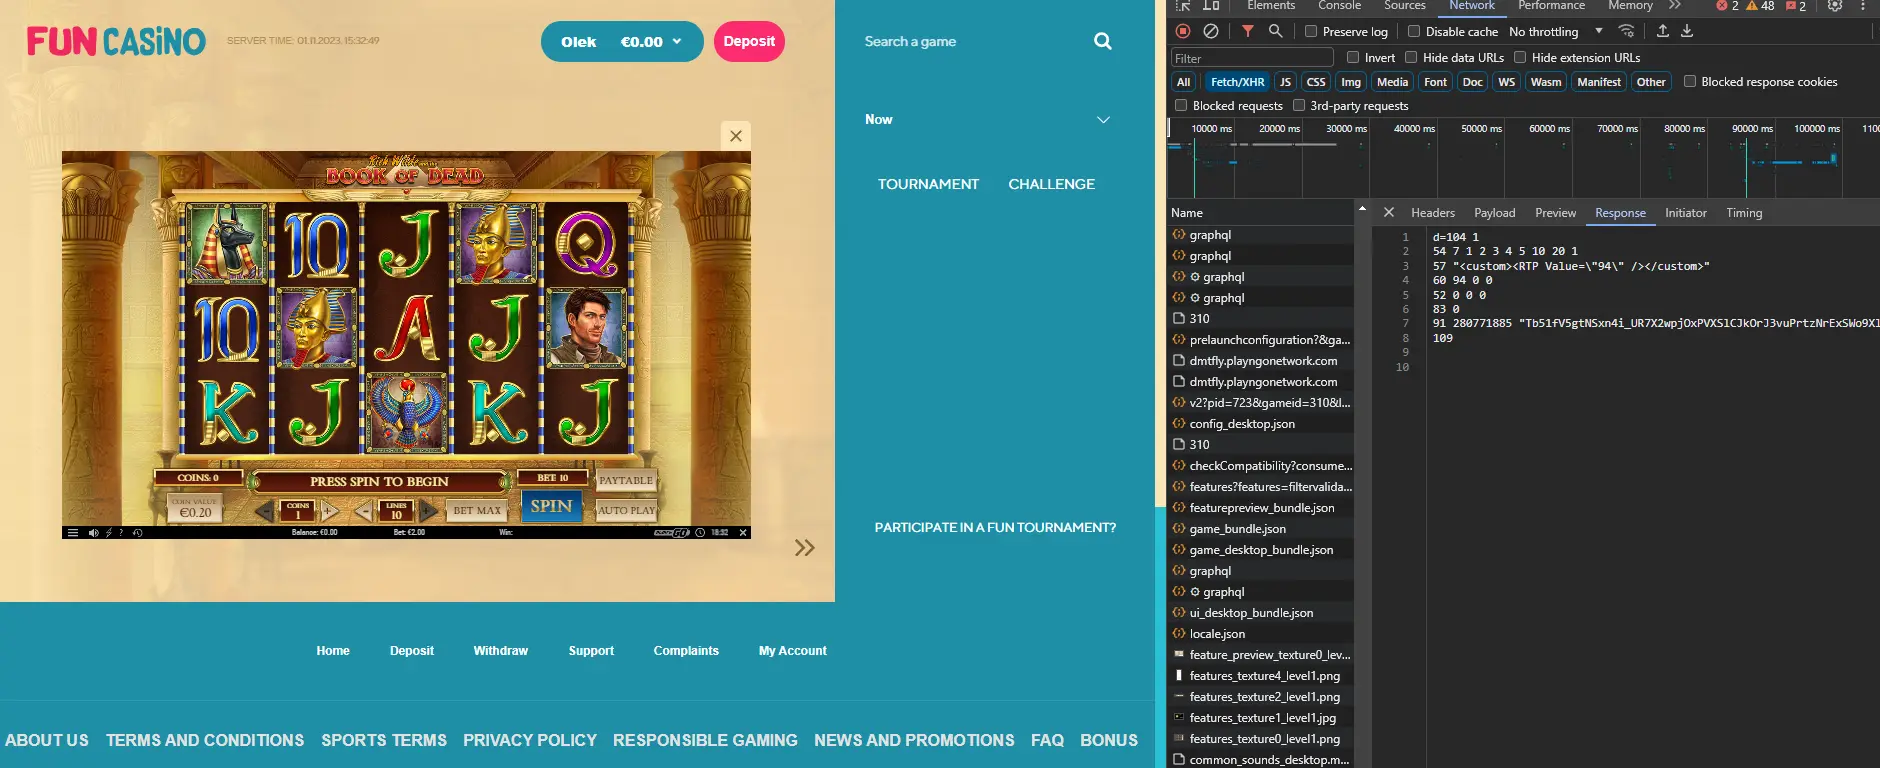The image size is (1880, 768).
Task: Open the game hamburger menu icon
Action: click(72, 532)
